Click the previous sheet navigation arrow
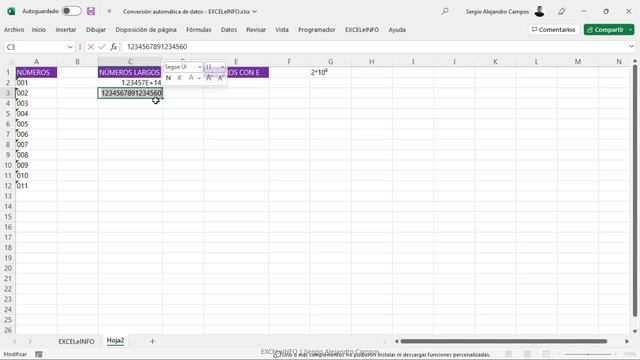The image size is (640, 360). pos(15,341)
